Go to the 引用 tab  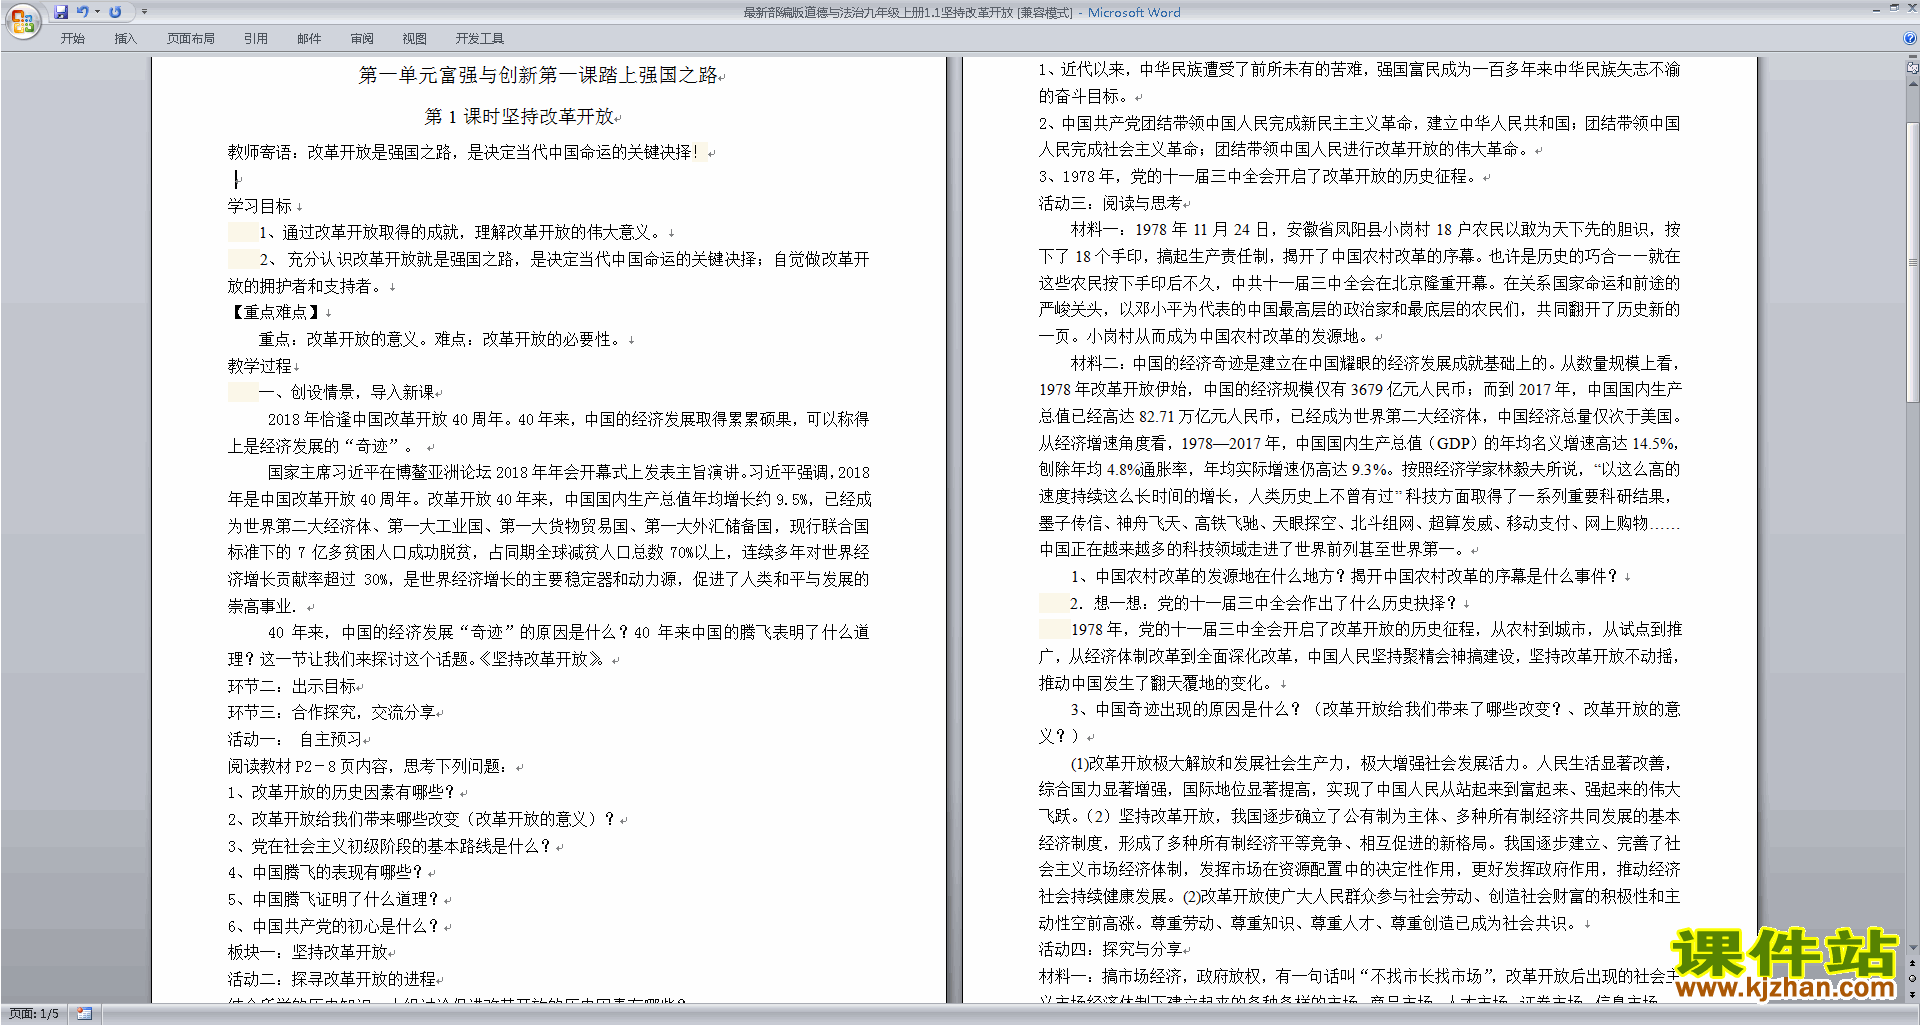click(256, 39)
